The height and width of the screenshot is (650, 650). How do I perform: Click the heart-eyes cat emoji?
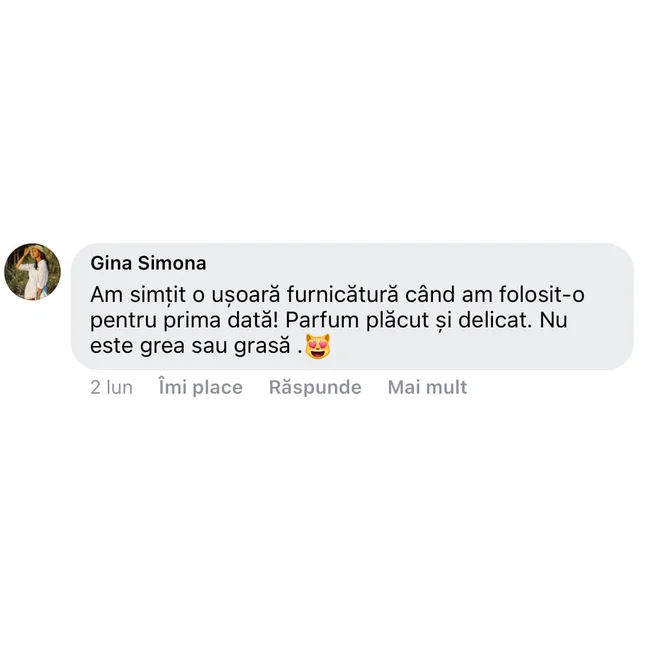(318, 346)
